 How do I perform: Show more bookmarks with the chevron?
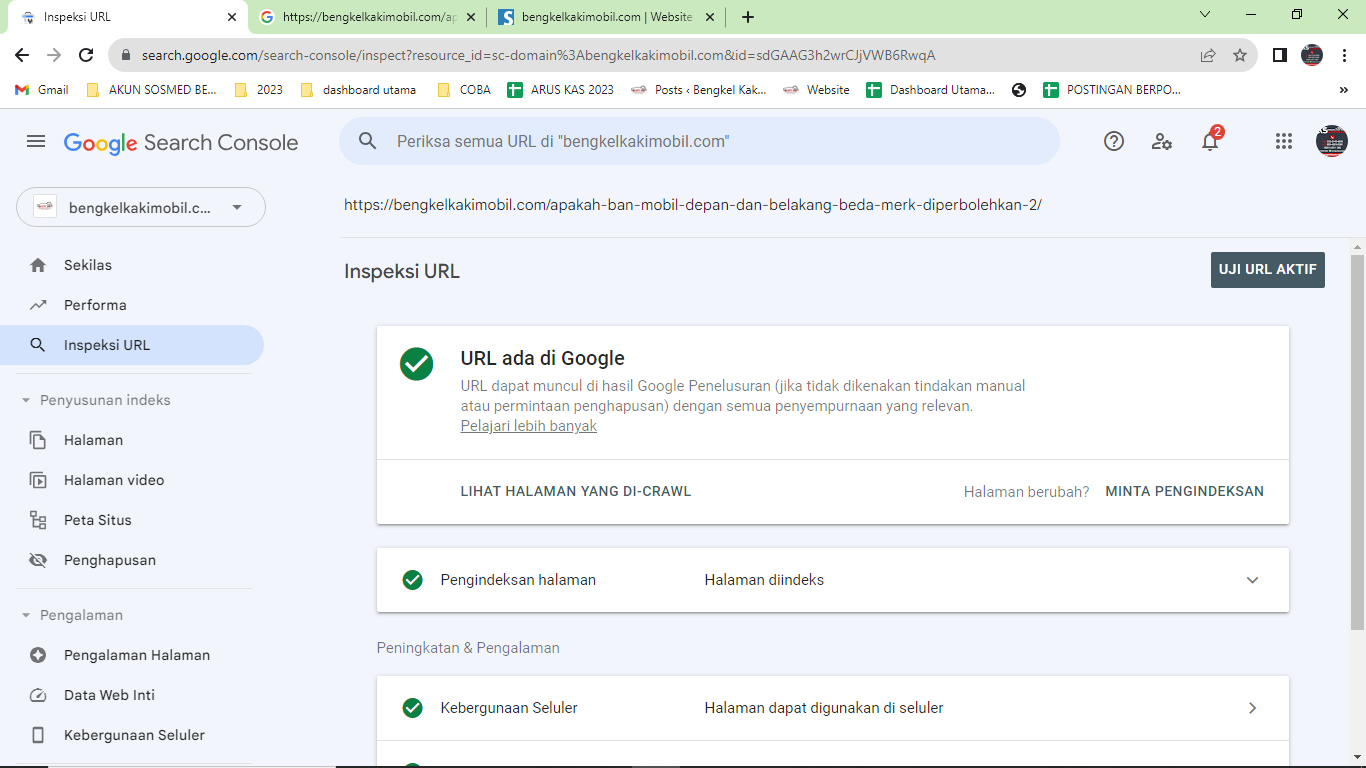(x=1344, y=90)
